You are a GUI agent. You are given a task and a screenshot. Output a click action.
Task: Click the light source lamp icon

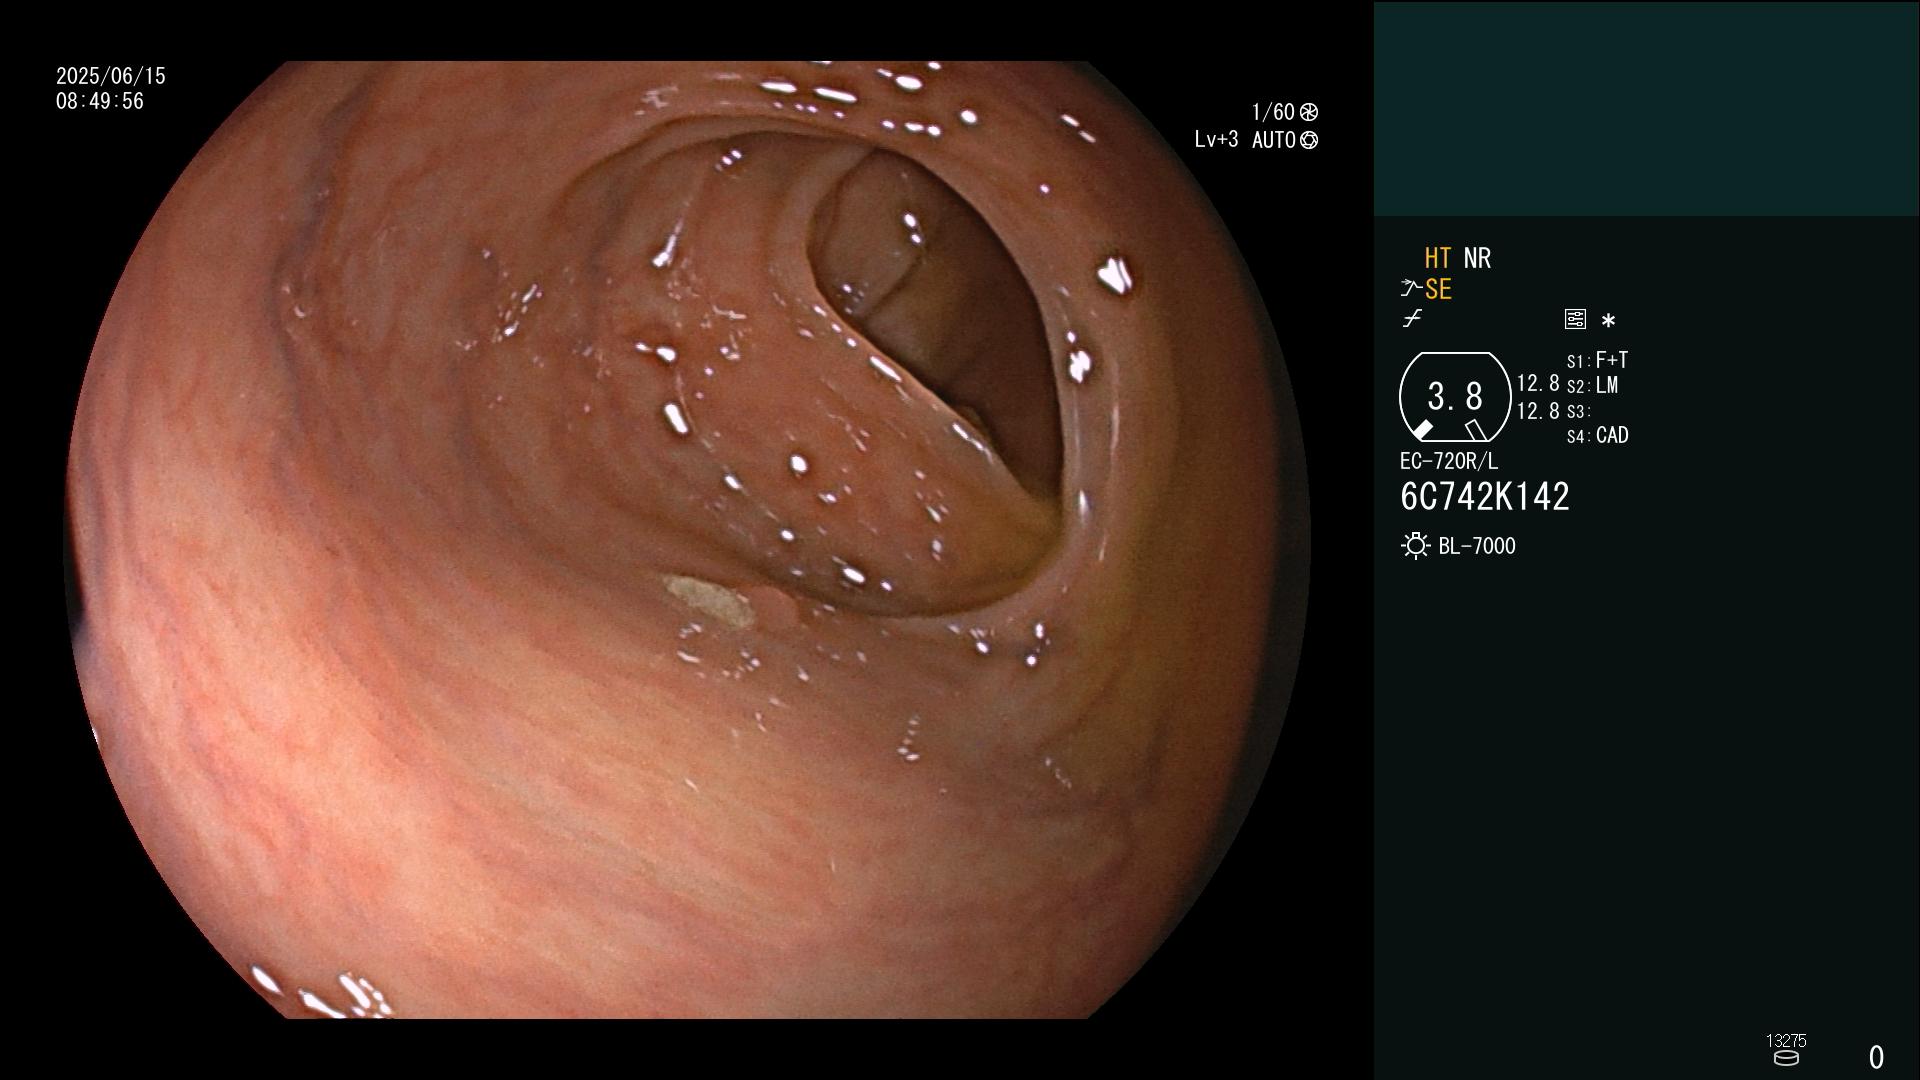pyautogui.click(x=1416, y=546)
